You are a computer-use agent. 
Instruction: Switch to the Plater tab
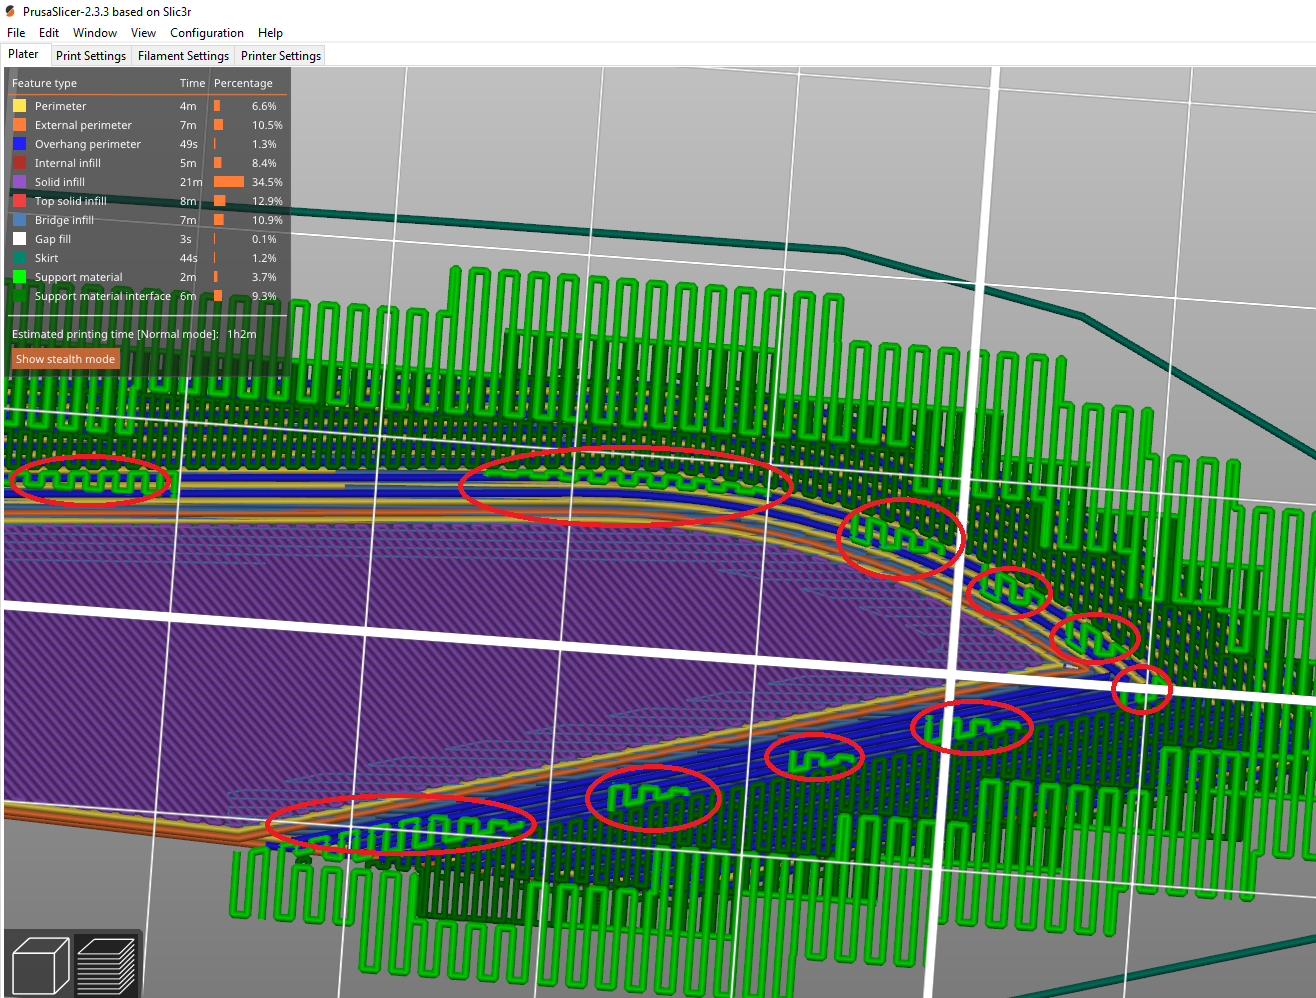click(23, 55)
